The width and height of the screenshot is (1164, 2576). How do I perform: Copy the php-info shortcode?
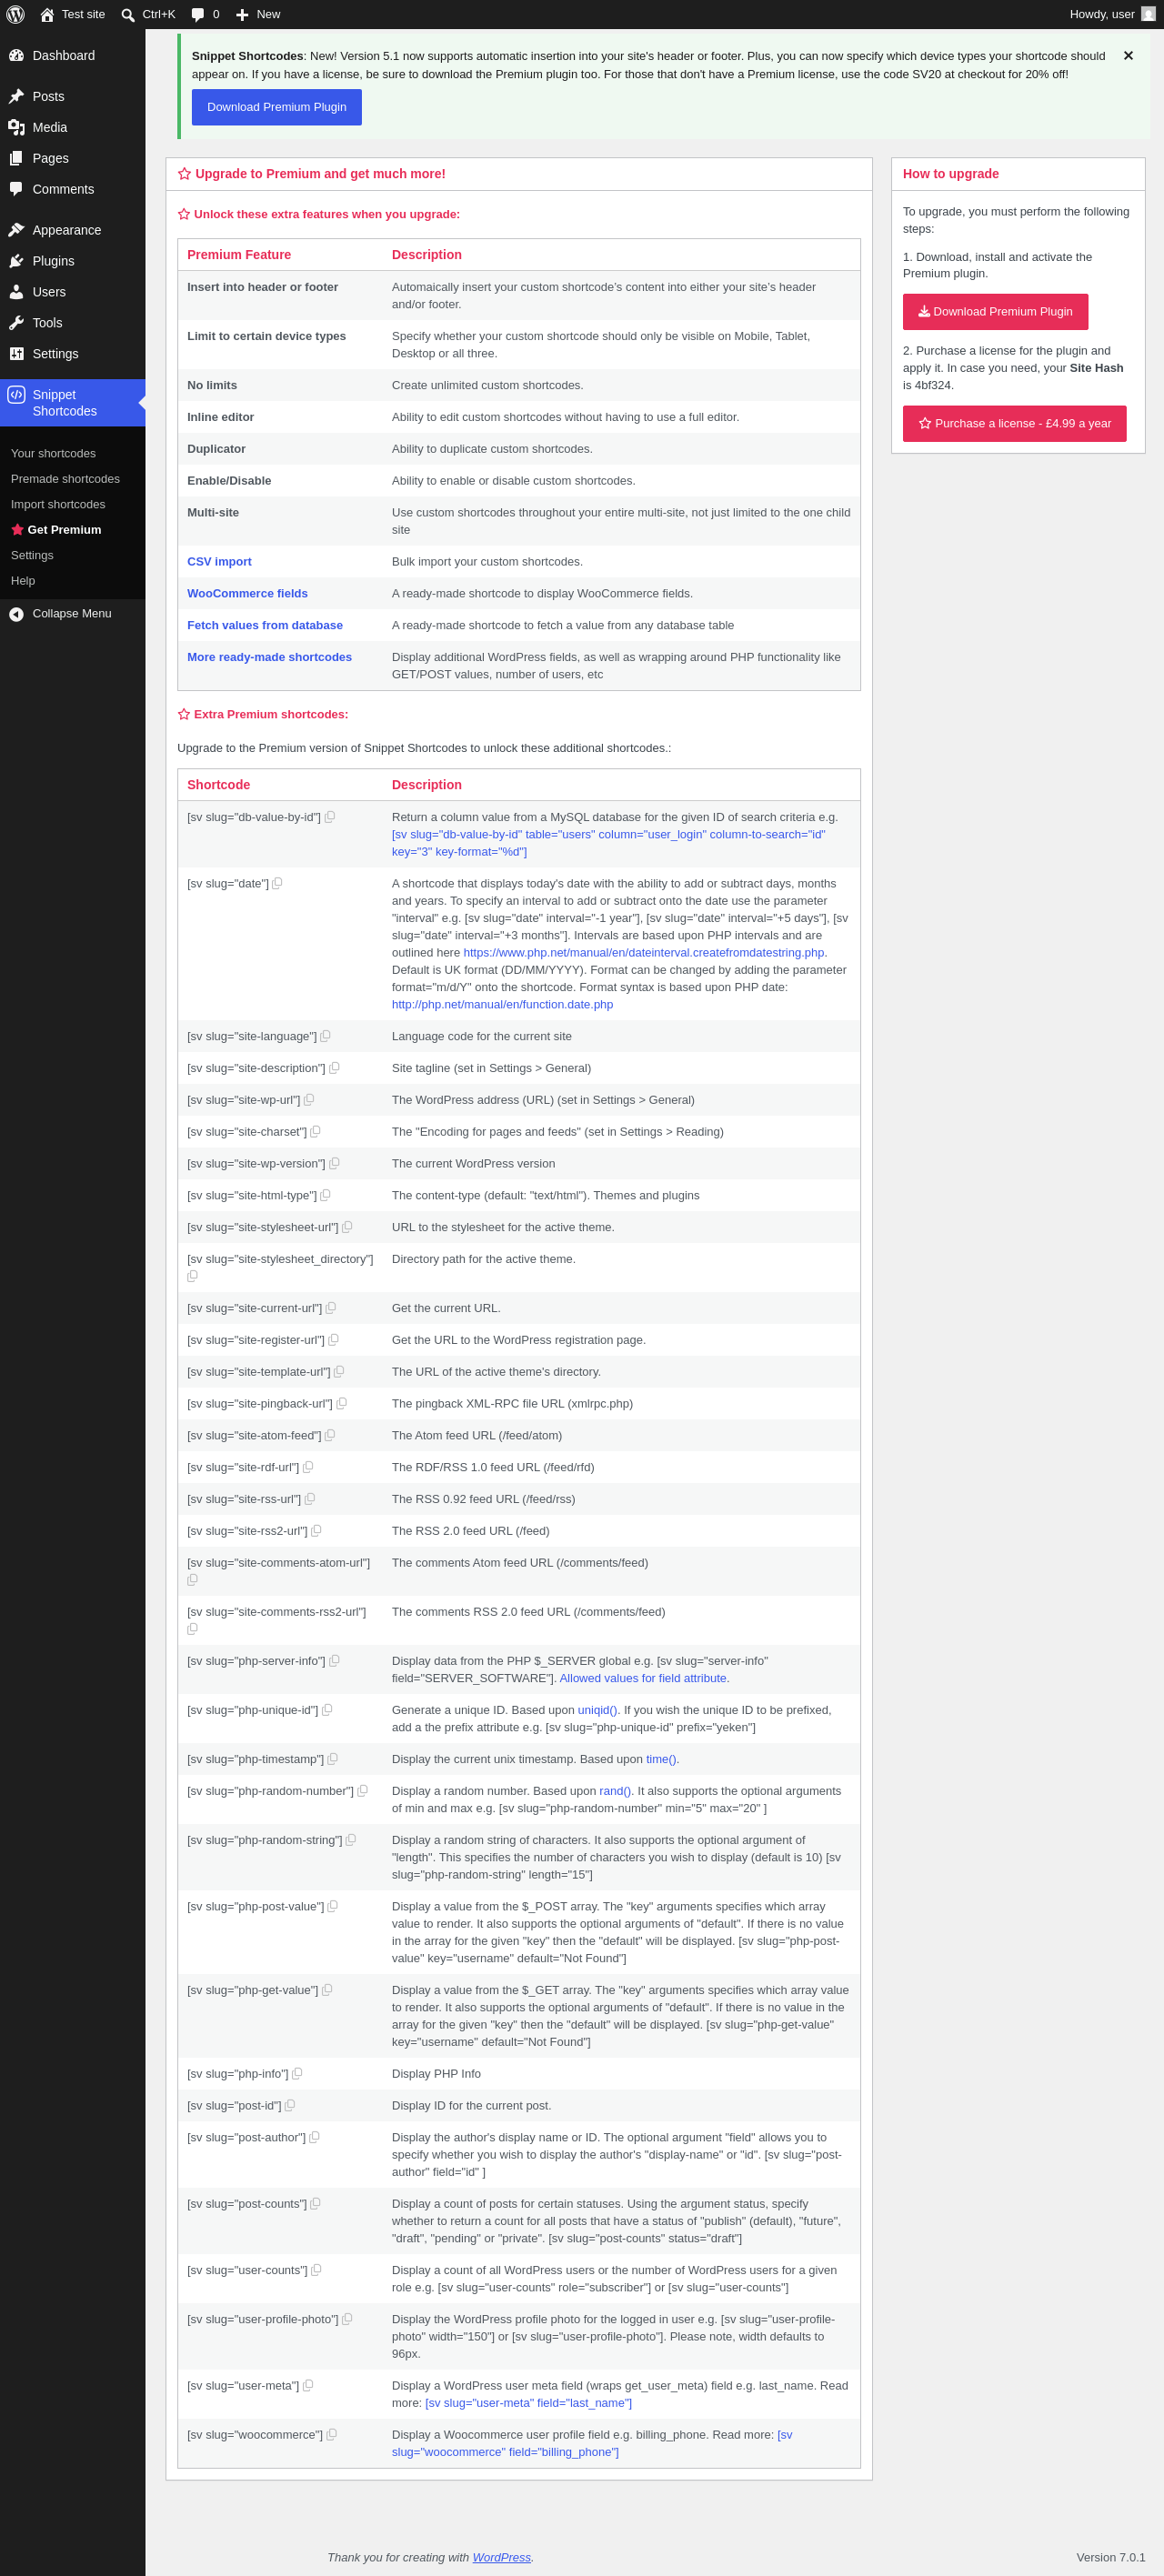tap(297, 2074)
